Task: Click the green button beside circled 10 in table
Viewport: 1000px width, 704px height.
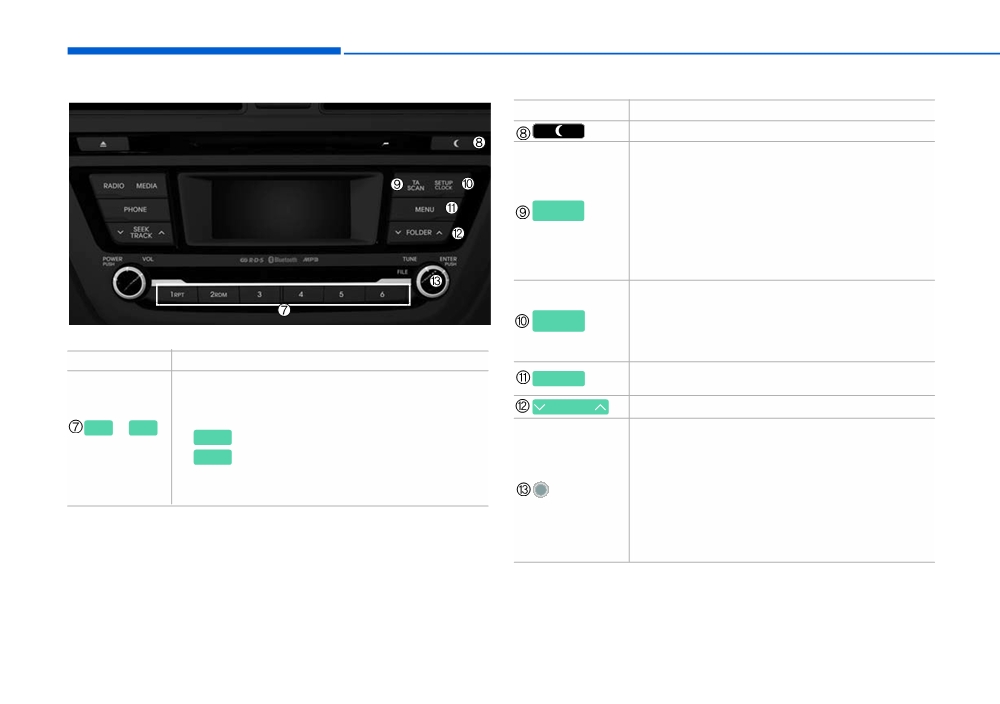Action: pos(559,321)
